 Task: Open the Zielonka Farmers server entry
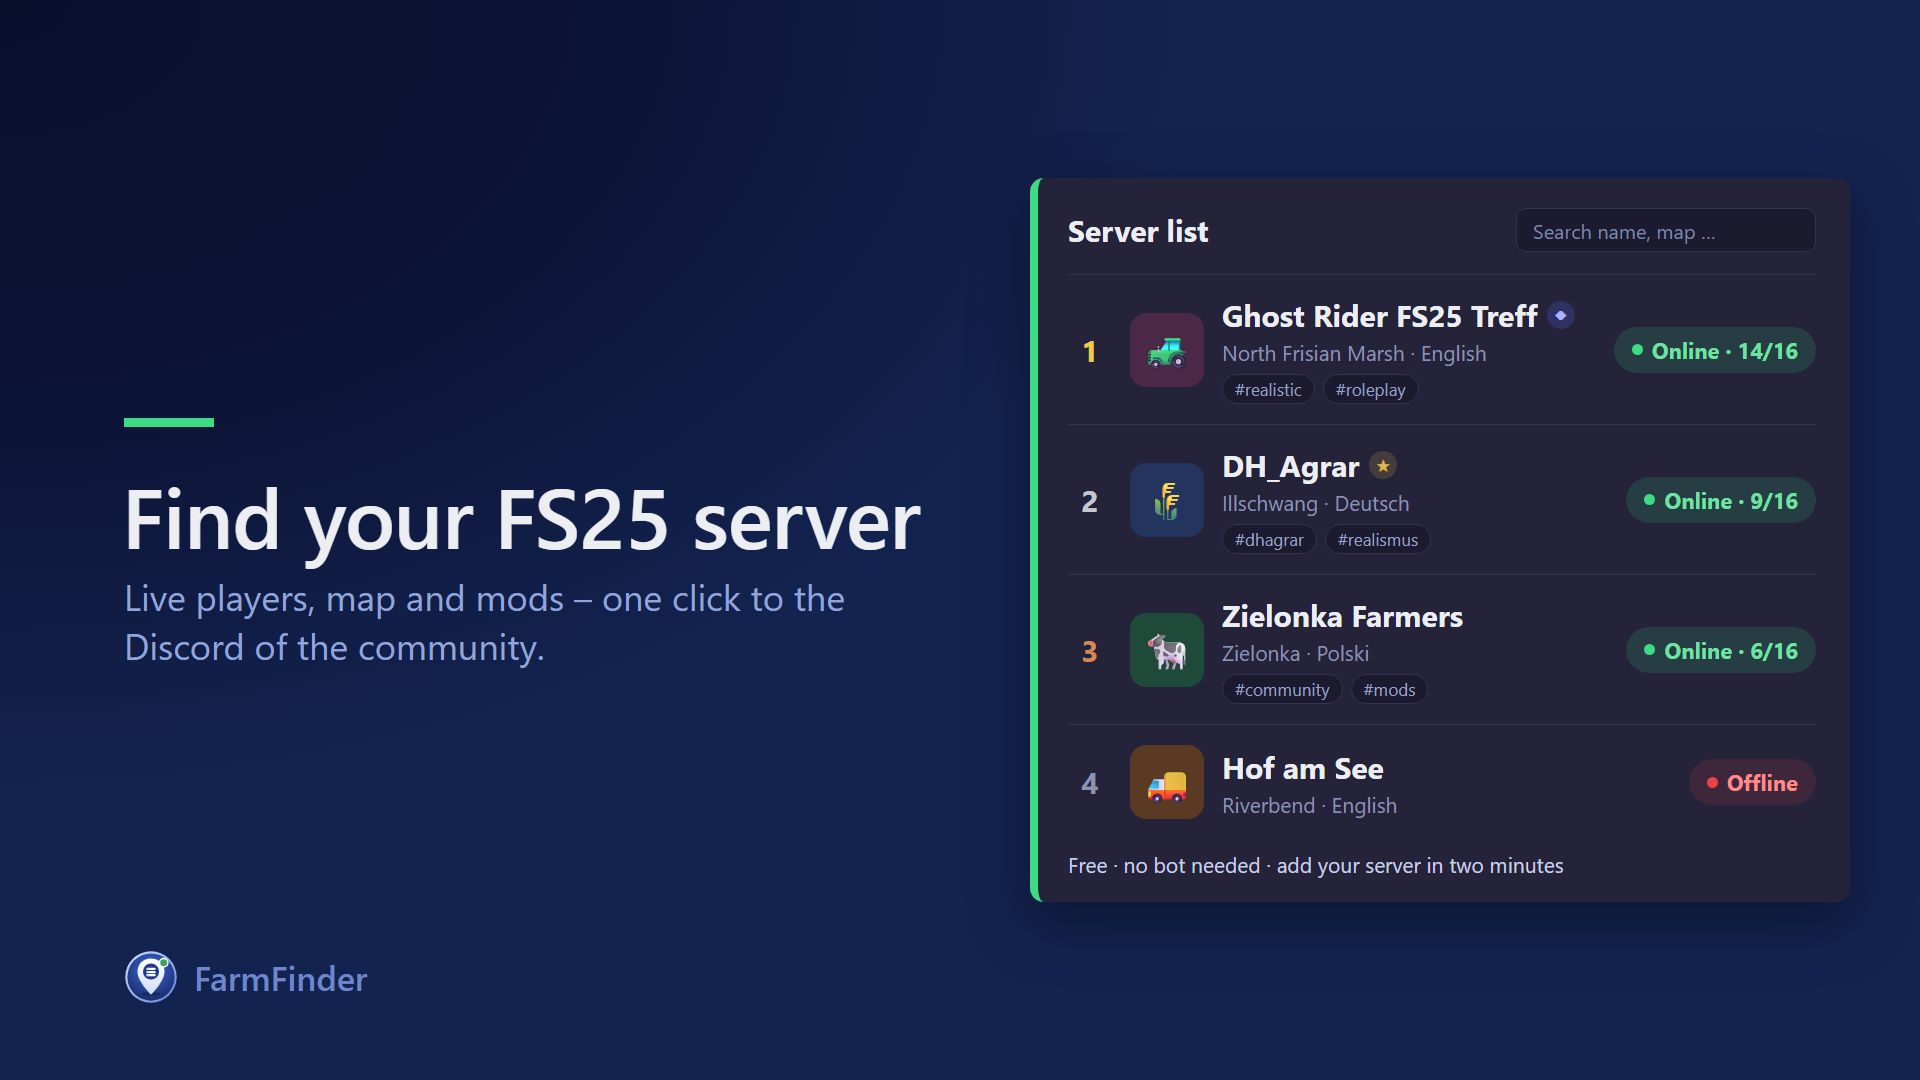click(x=1441, y=650)
